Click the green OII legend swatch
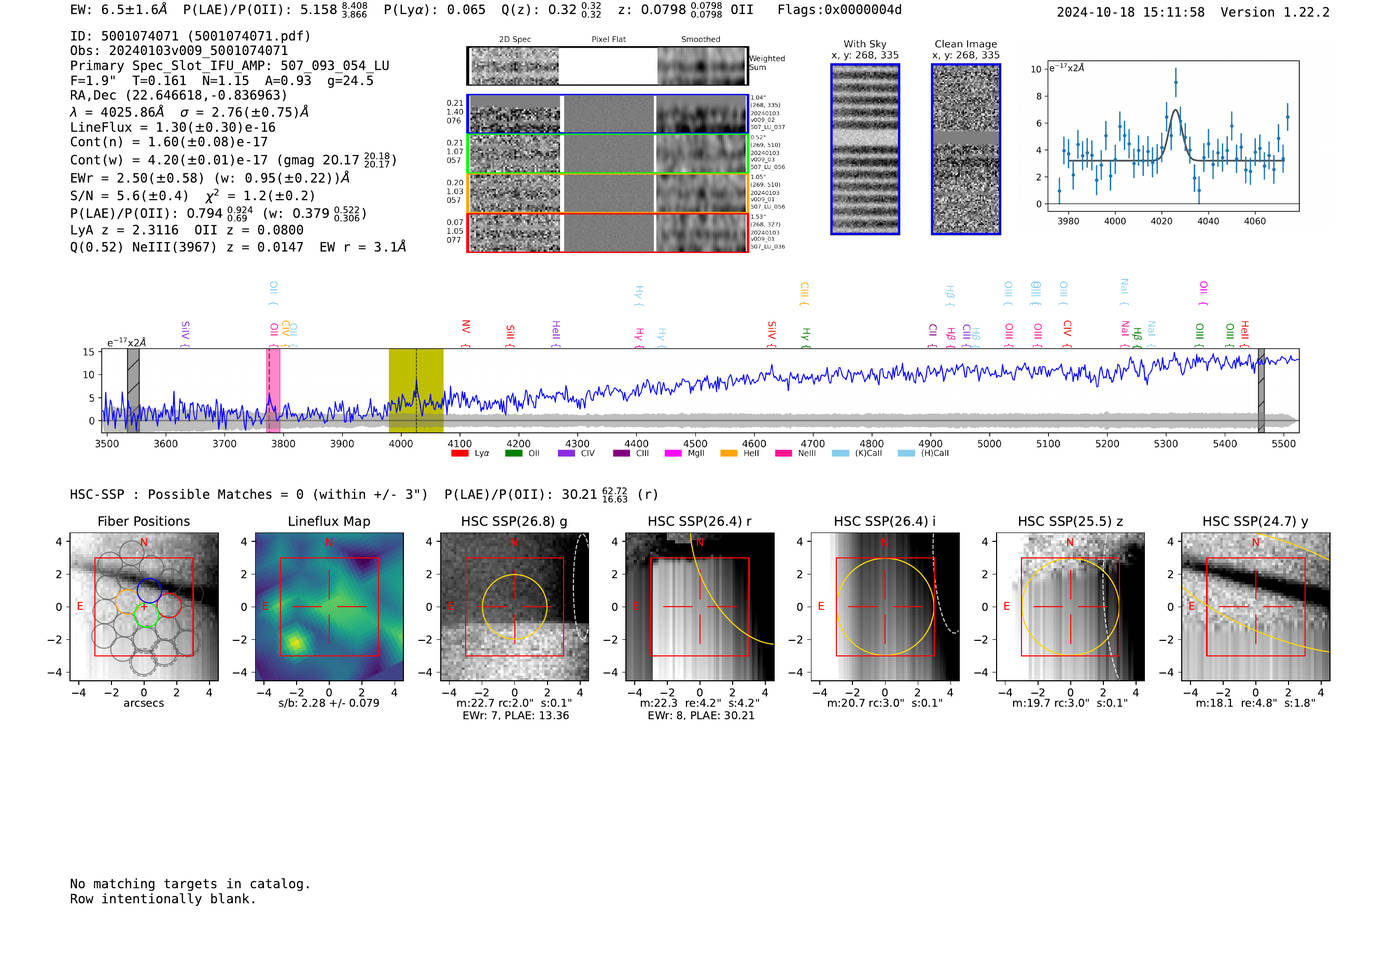This screenshot has width=1400, height=953. 514,453
